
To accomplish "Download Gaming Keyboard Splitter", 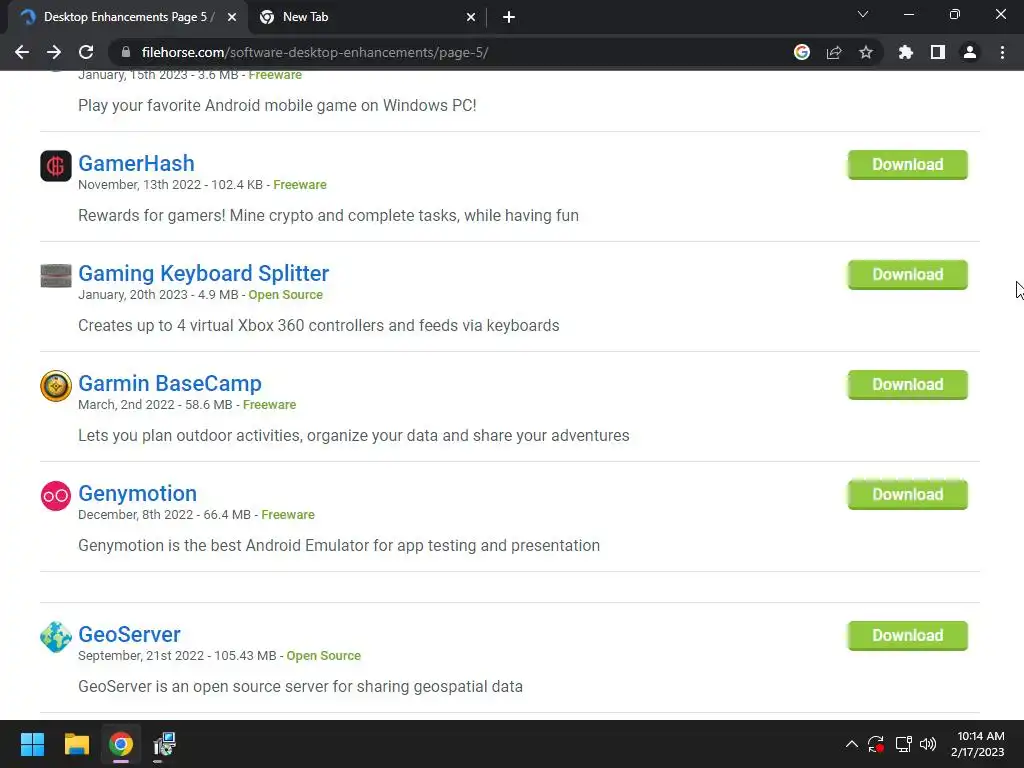I will point(907,274).
